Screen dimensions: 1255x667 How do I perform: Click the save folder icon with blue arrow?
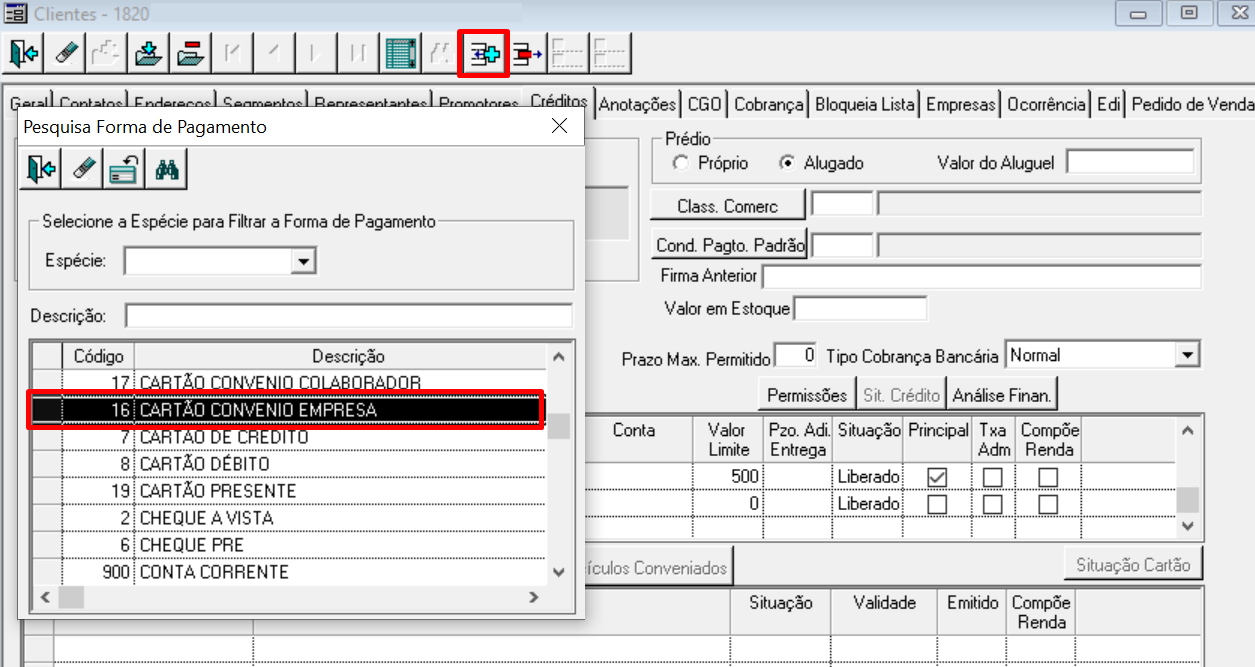tap(147, 53)
